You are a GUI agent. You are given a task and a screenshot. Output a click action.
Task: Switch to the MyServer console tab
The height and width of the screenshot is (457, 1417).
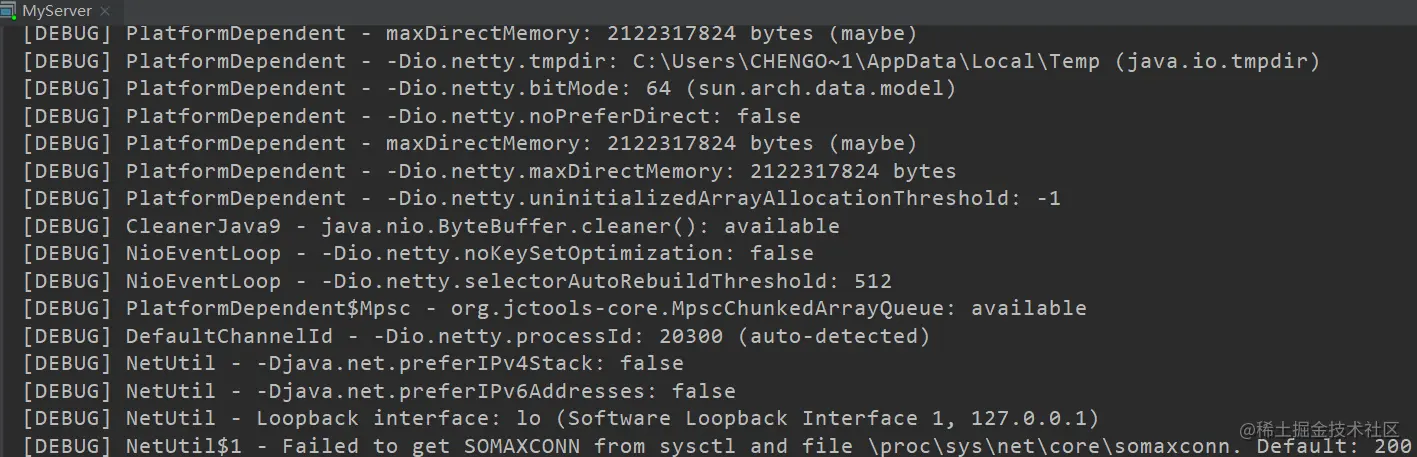(57, 11)
